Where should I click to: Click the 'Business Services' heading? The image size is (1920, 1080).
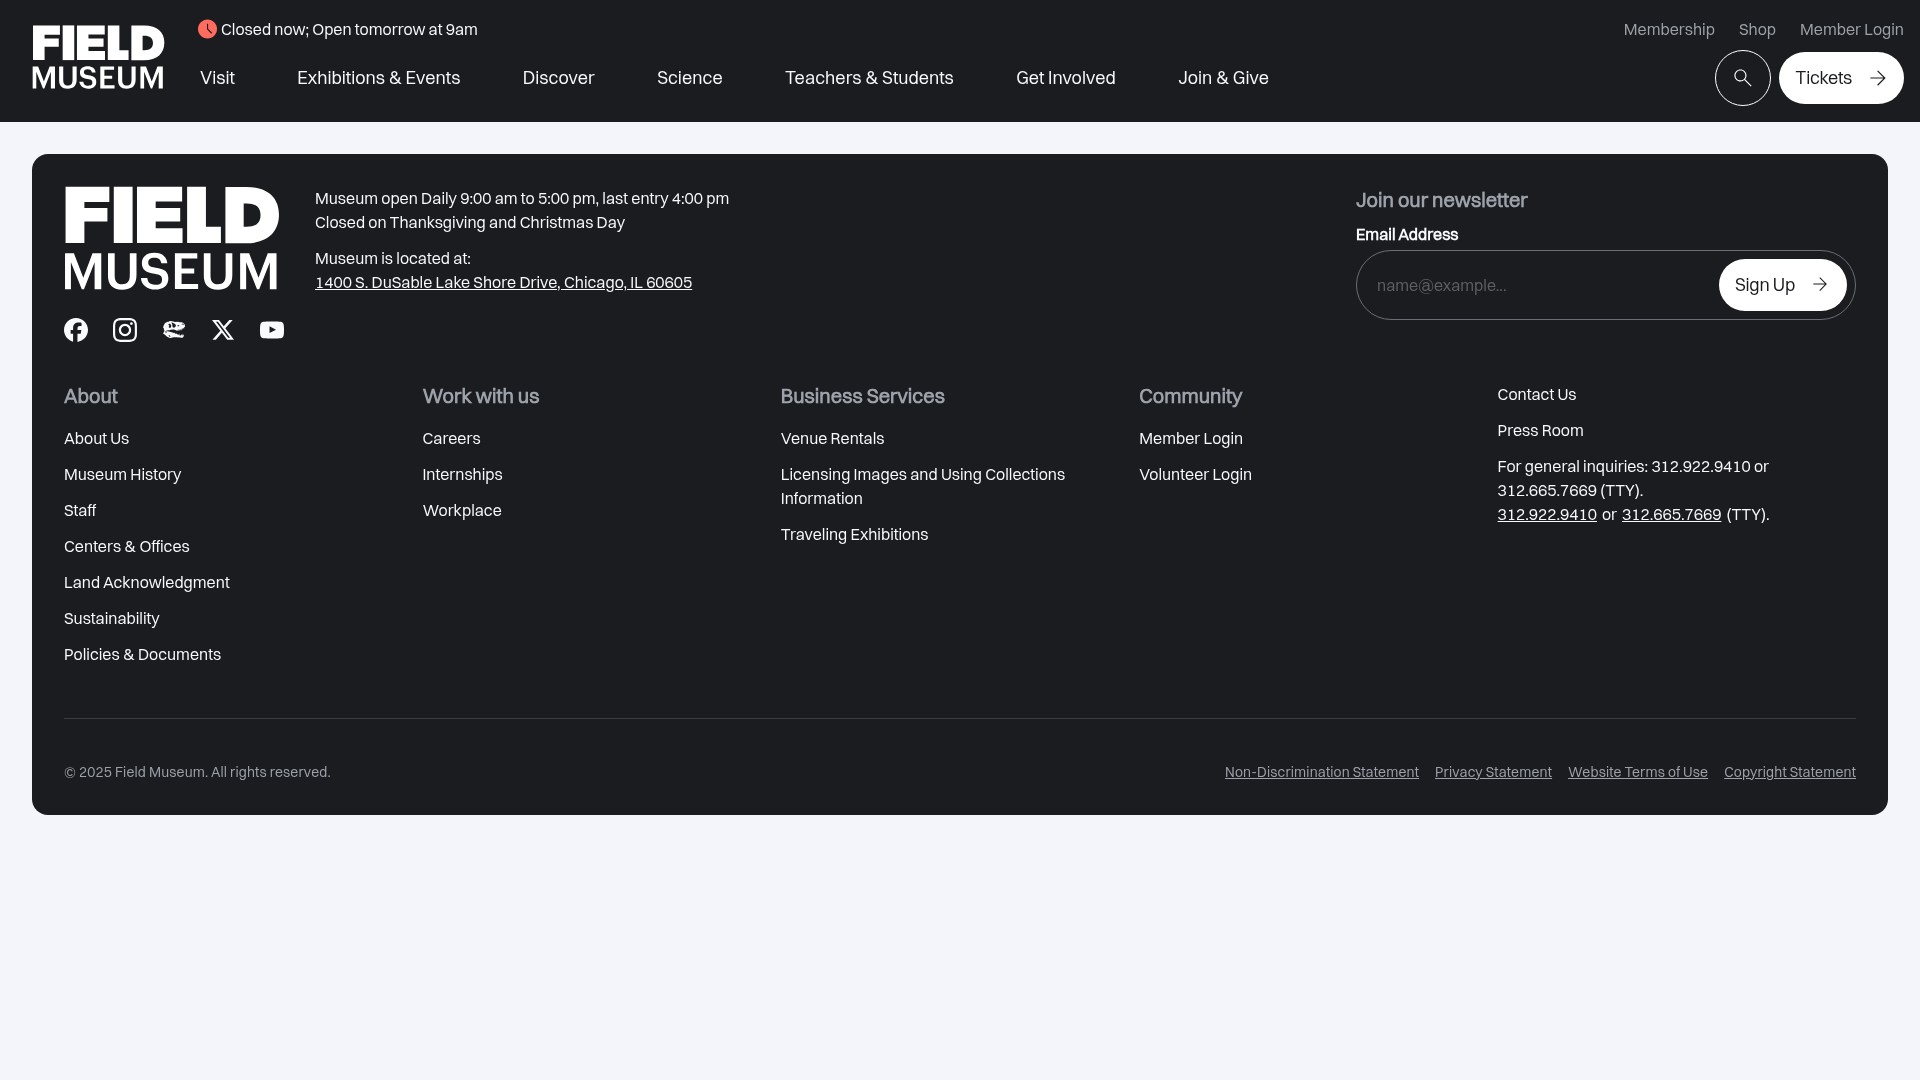862,396
